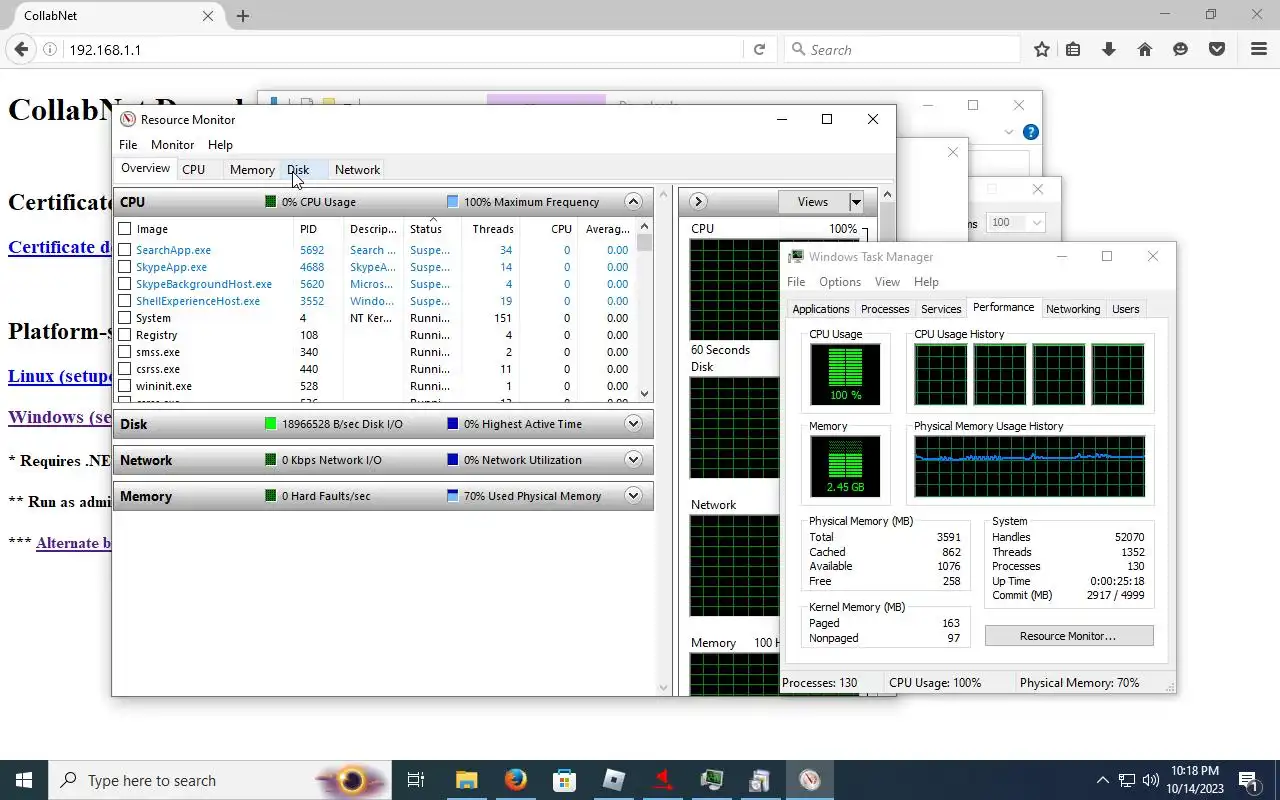Tick the csrss.exe process checkbox
This screenshot has width=1280, height=800.
coord(125,369)
